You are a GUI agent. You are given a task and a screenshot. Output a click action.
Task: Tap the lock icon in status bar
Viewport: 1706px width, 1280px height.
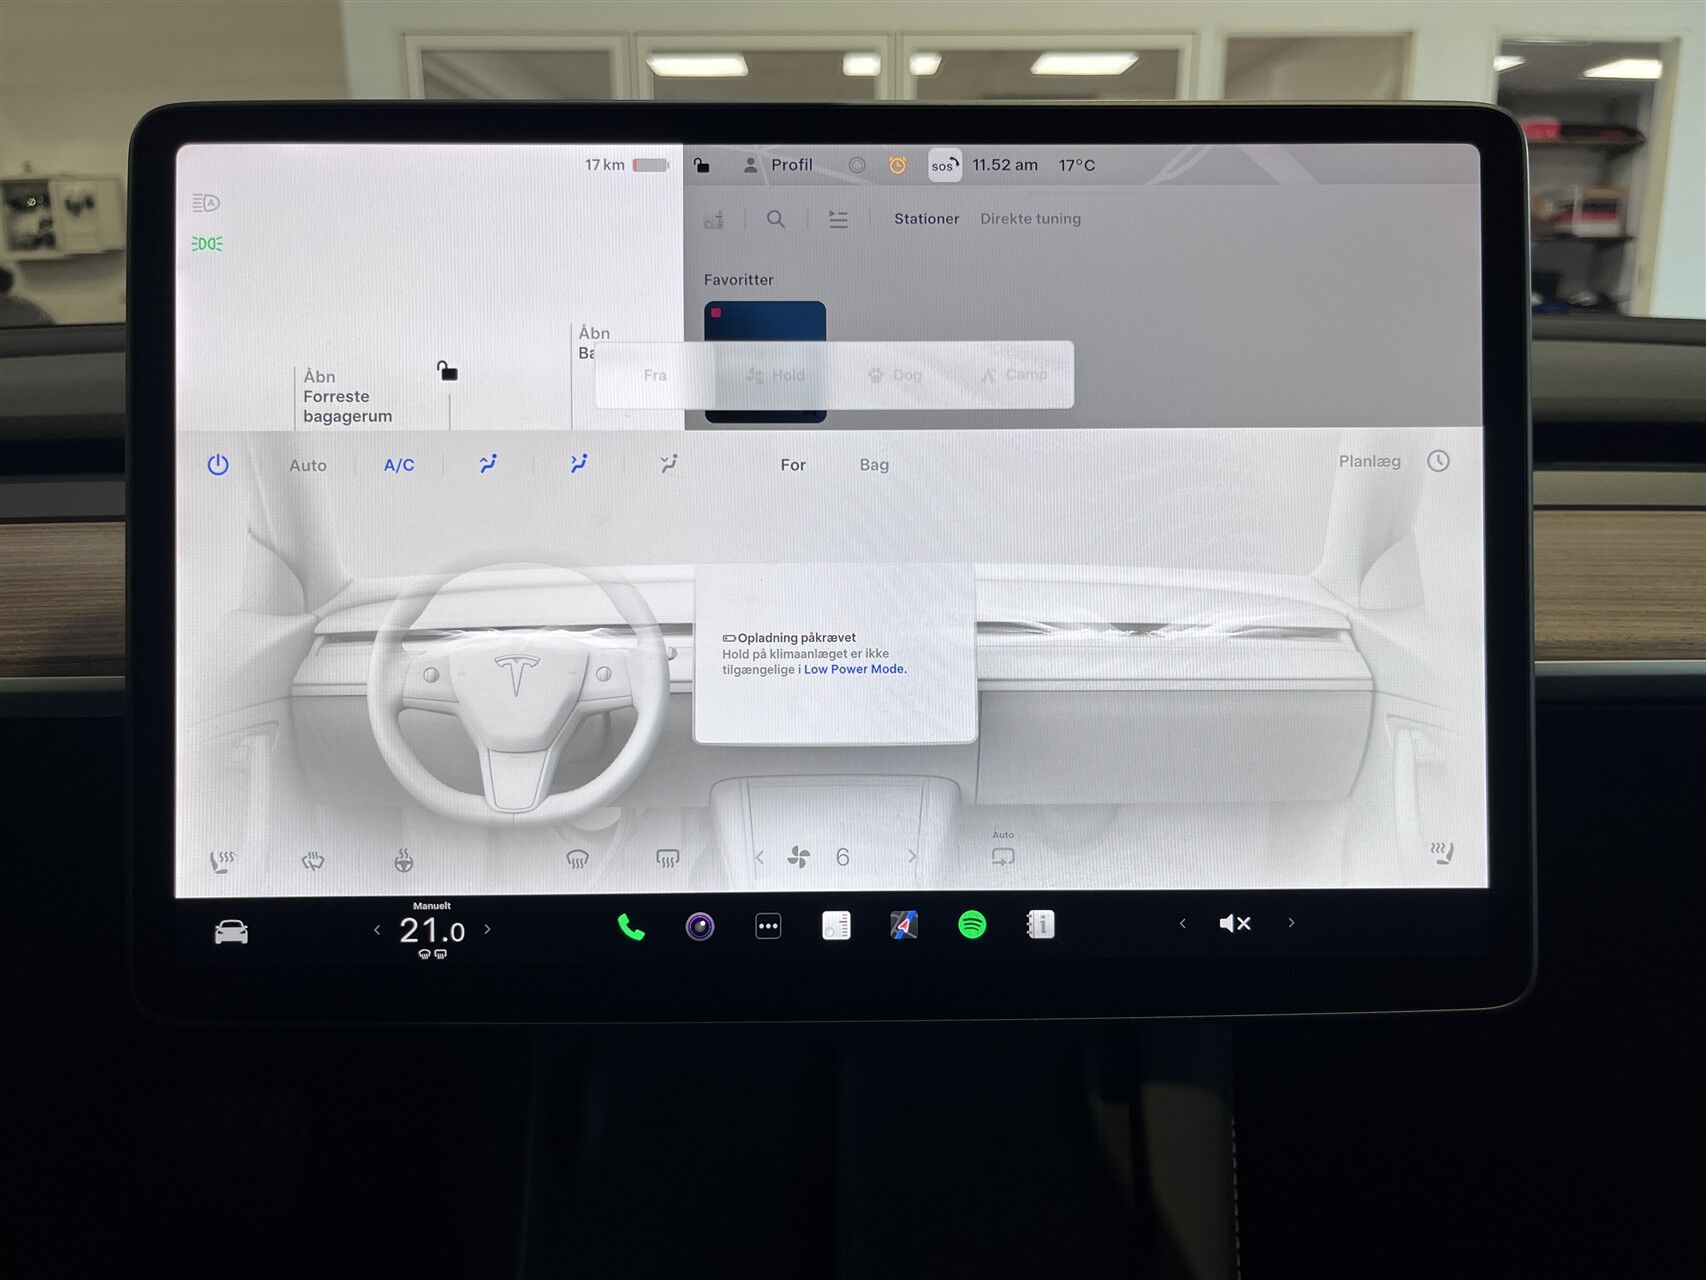click(702, 165)
